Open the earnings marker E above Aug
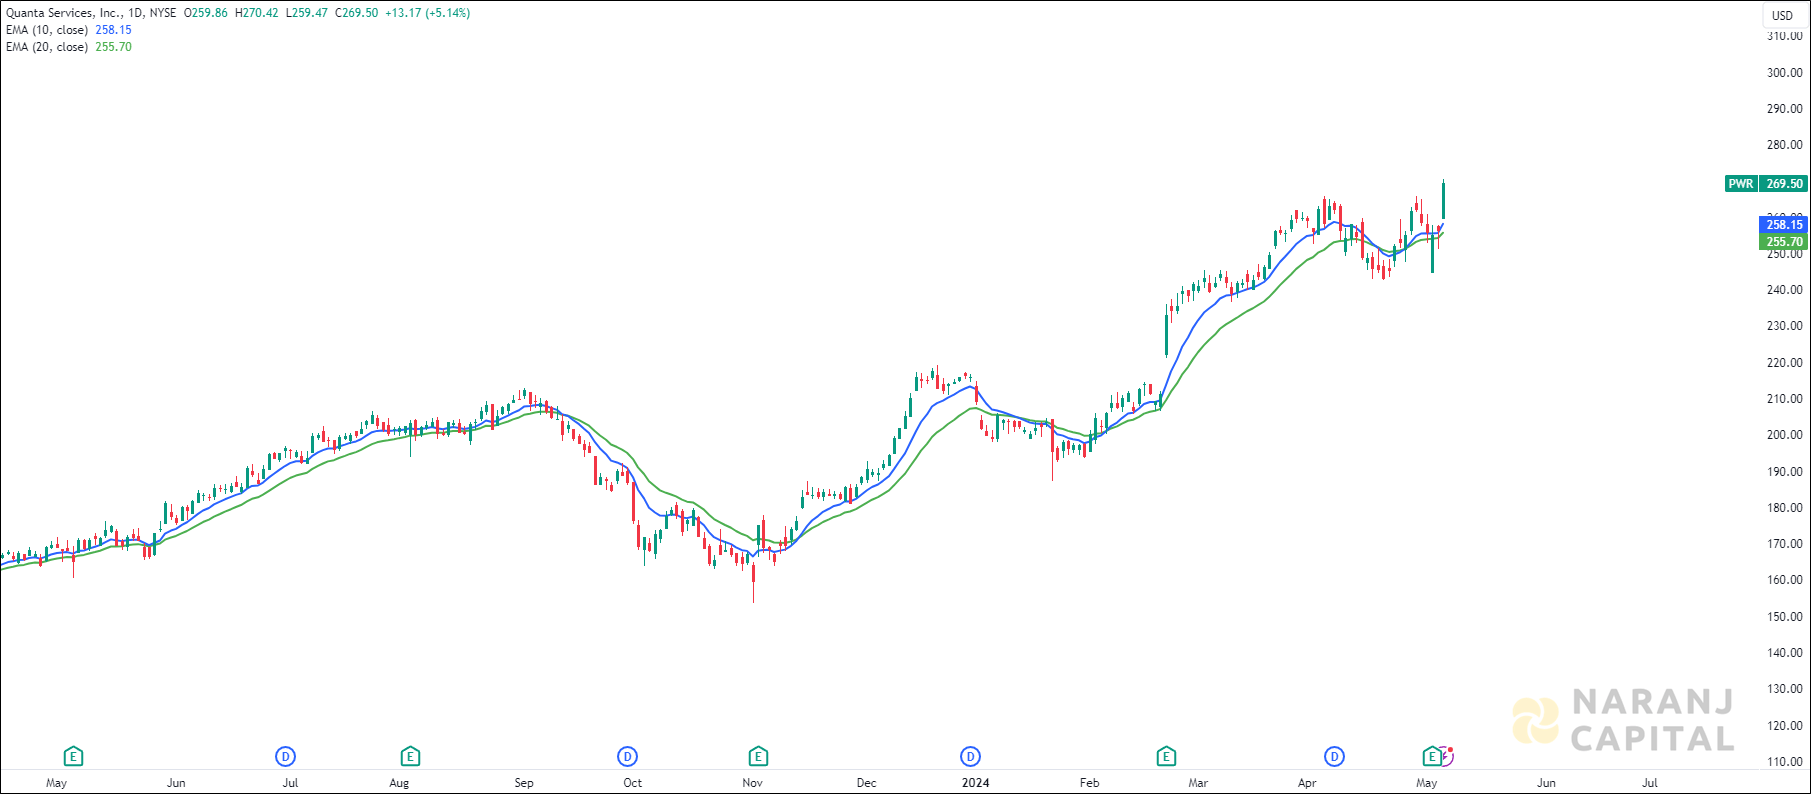 [x=410, y=756]
